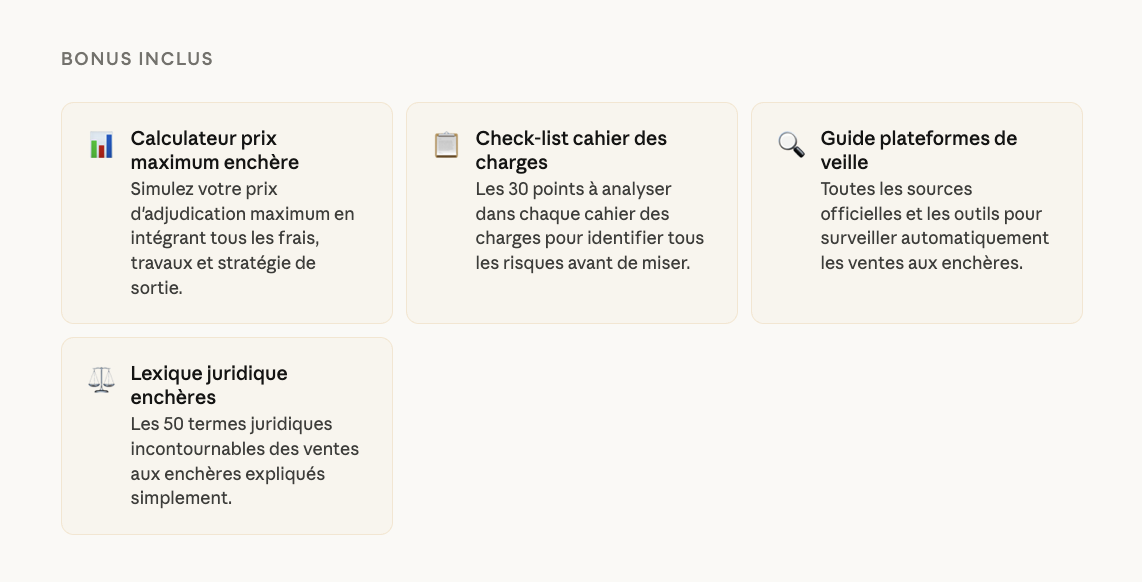The width and height of the screenshot is (1142, 582).
Task: Click the description starting 'Les 50 termes'
Action: tap(244, 461)
